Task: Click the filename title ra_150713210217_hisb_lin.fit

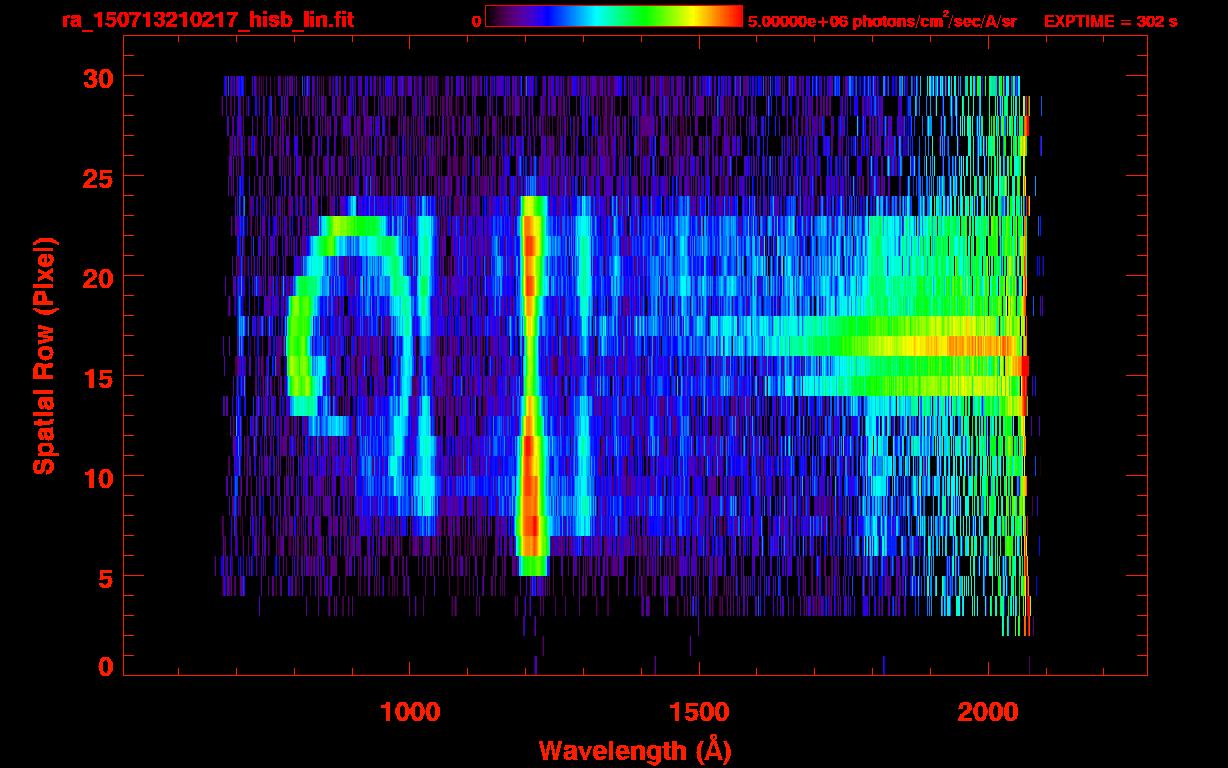Action: (x=207, y=19)
